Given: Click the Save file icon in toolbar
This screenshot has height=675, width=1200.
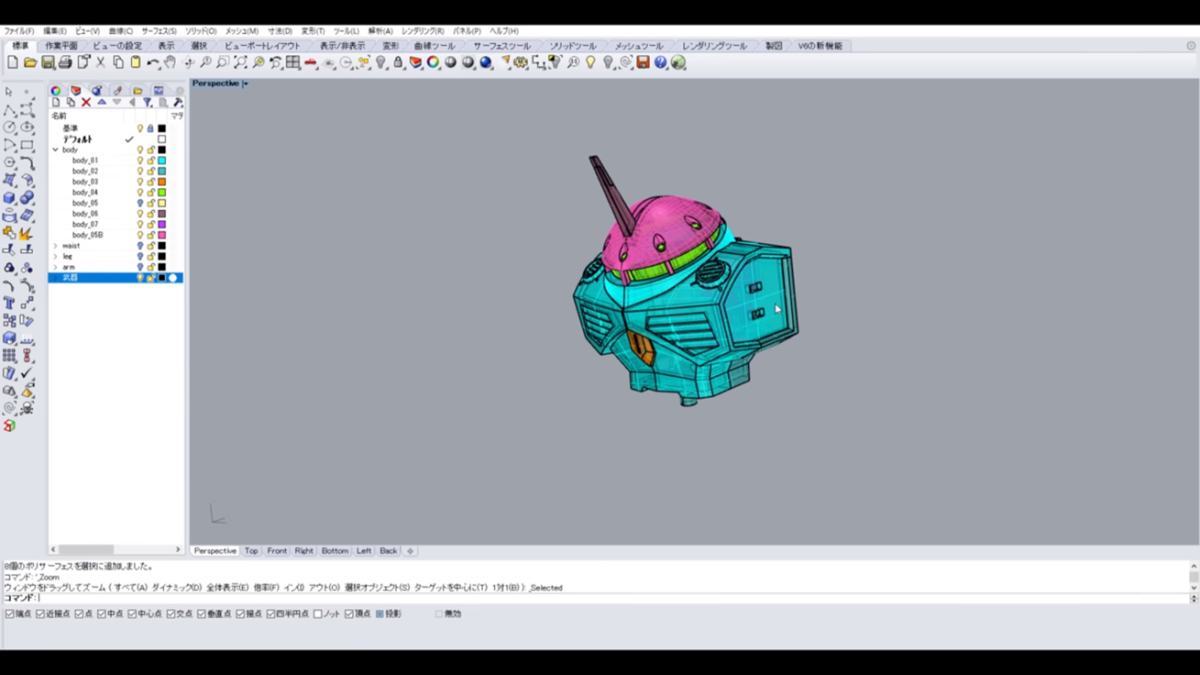Looking at the screenshot, I should point(48,63).
